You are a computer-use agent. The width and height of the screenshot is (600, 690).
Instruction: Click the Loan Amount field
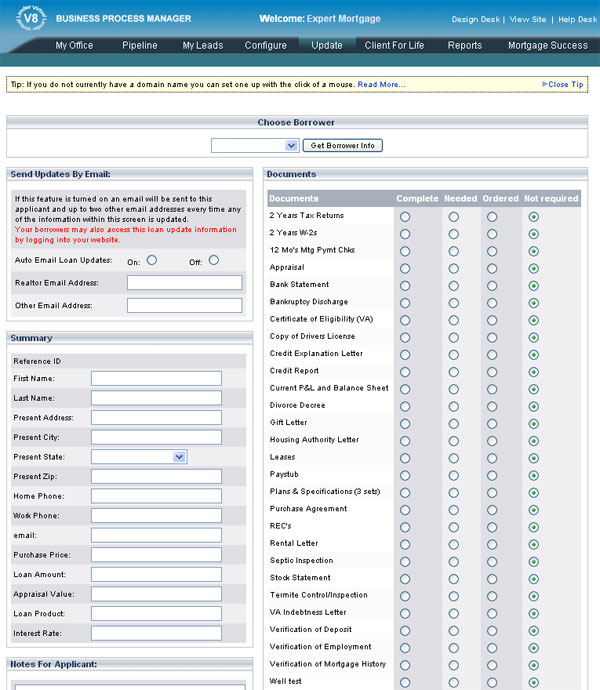click(156, 574)
